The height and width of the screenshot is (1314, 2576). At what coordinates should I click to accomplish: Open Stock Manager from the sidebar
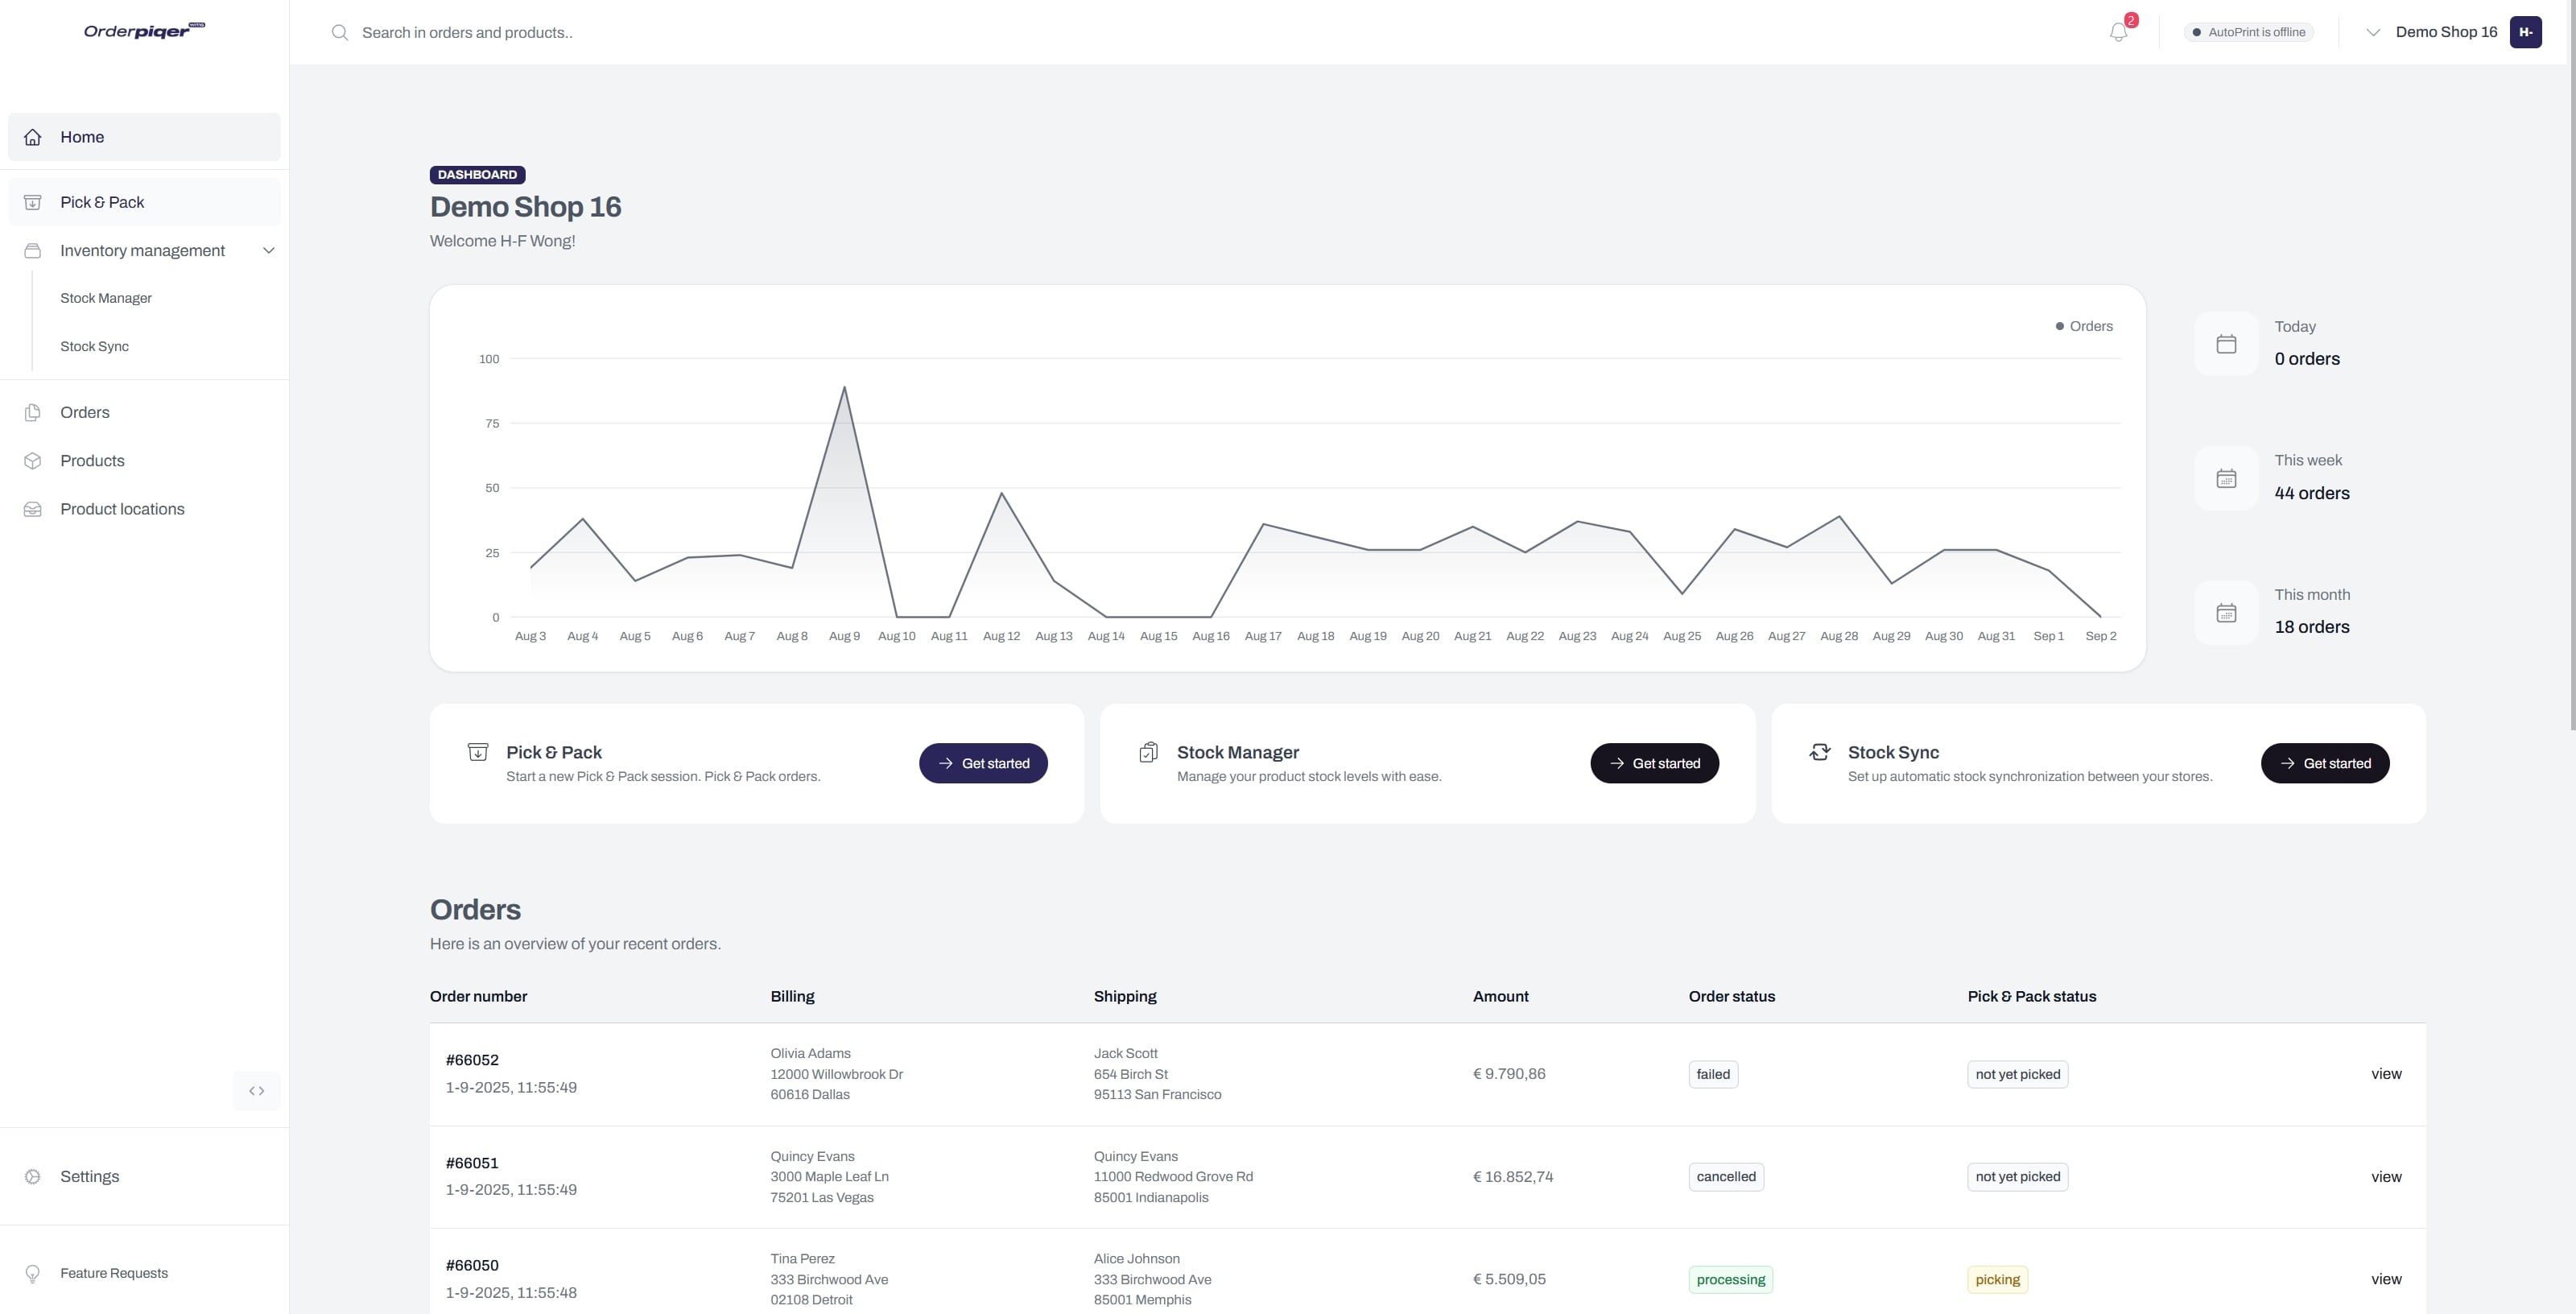pos(106,297)
